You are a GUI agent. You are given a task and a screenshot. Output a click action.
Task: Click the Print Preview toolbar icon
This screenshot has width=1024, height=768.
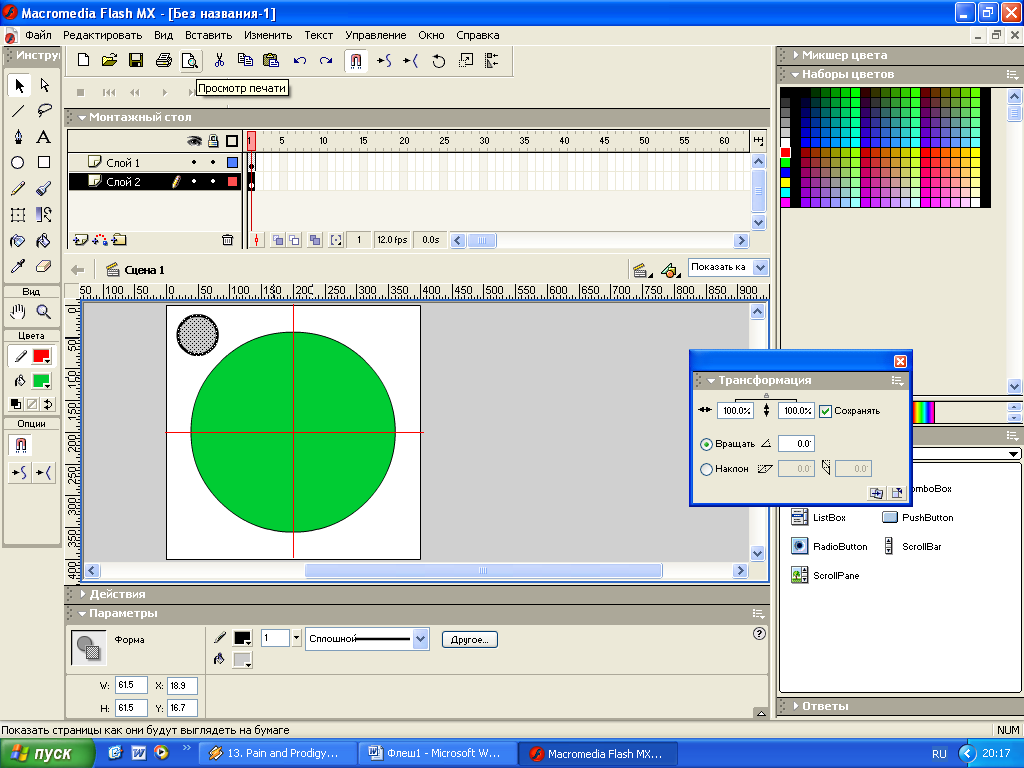point(190,61)
